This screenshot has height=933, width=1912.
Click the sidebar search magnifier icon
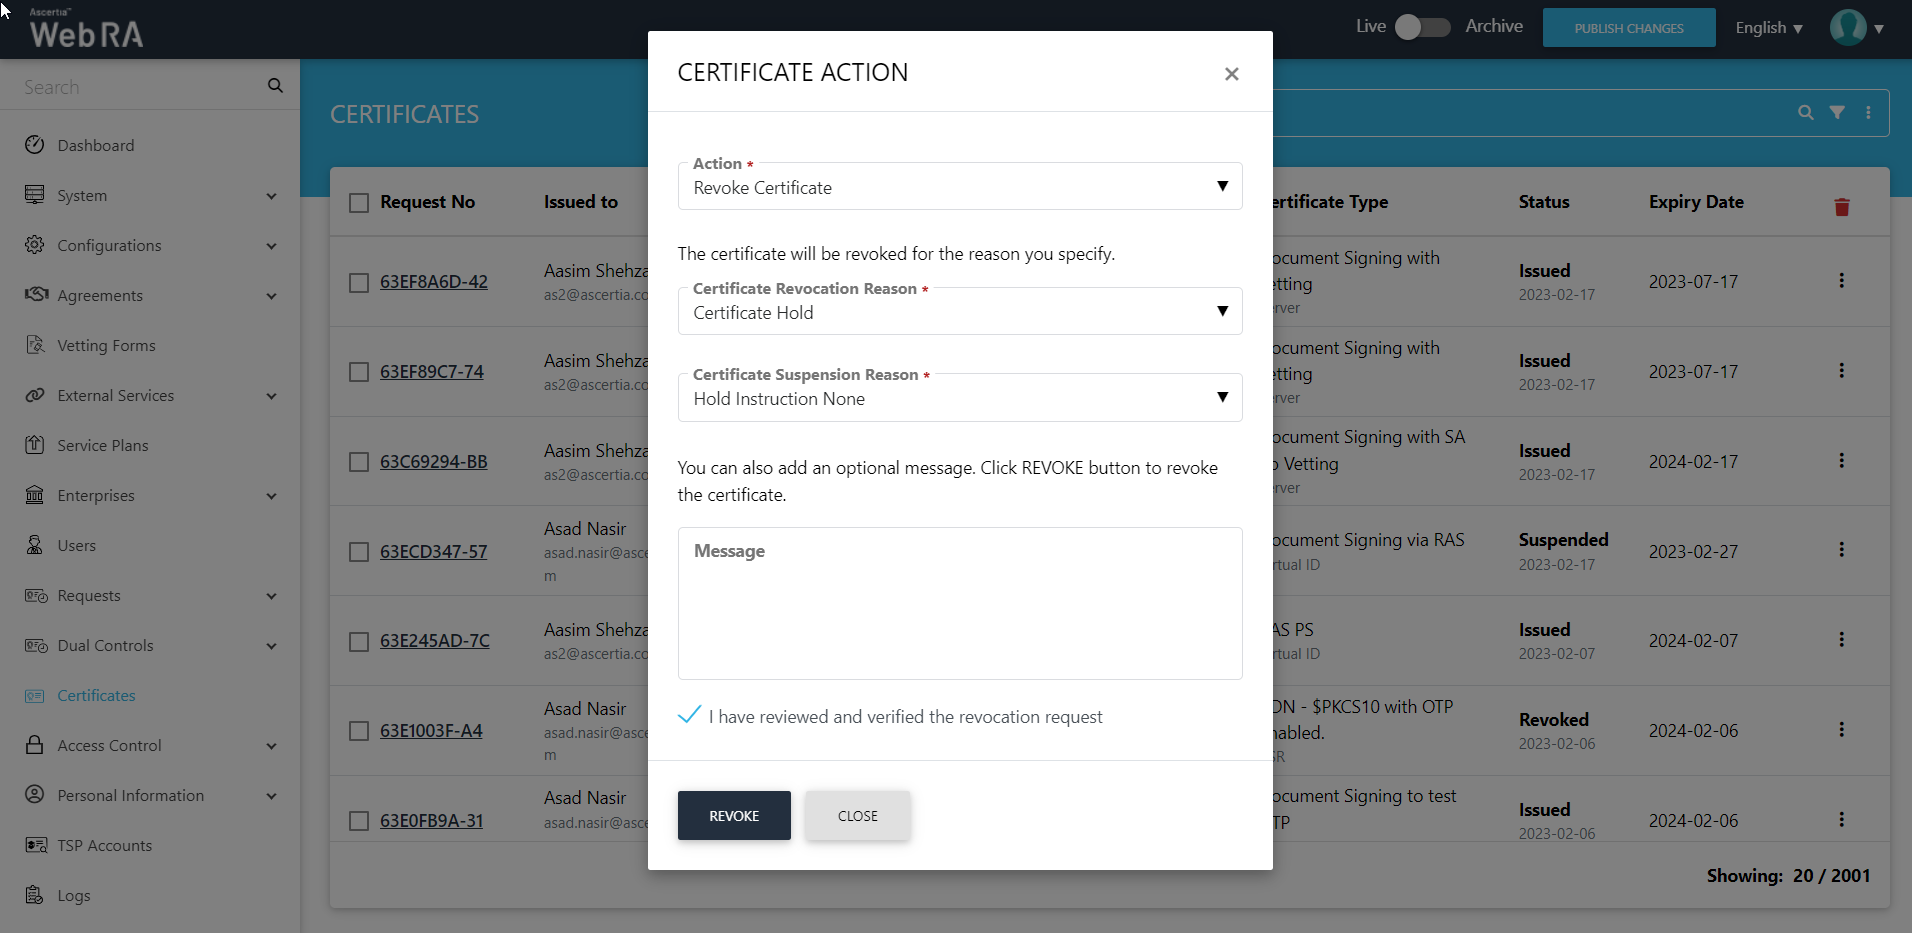[x=275, y=86]
